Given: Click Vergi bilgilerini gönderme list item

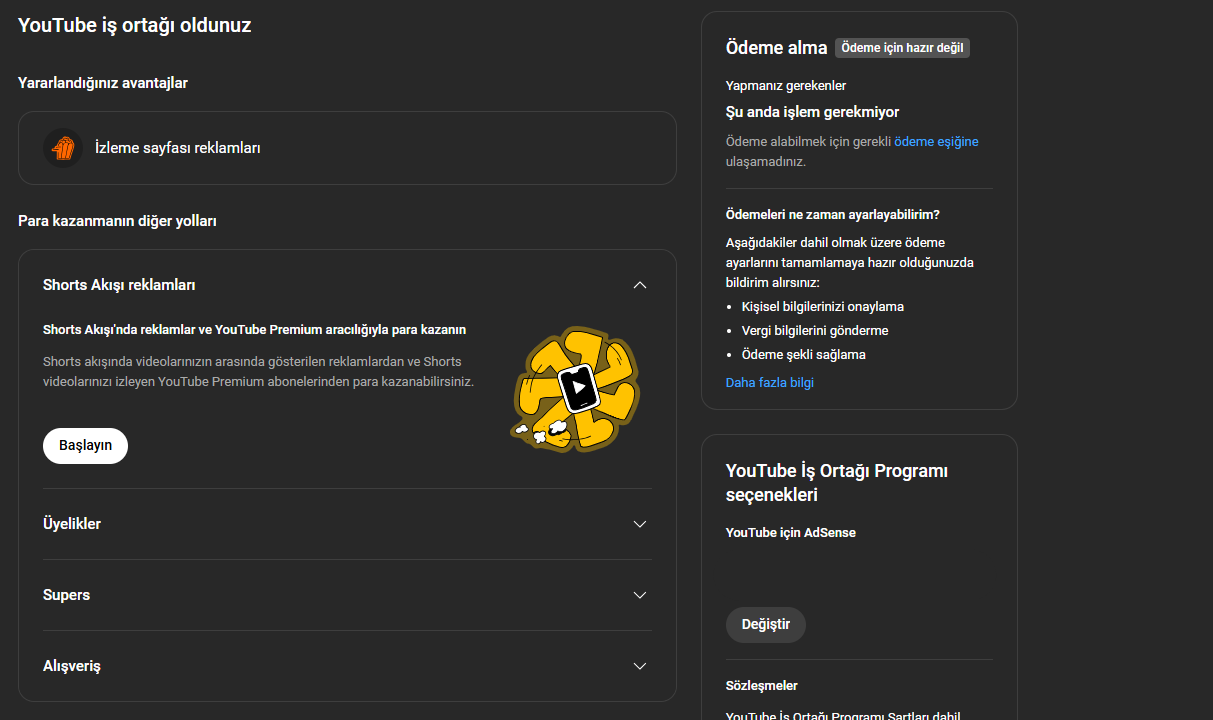Looking at the screenshot, I should pyautogui.click(x=815, y=331).
